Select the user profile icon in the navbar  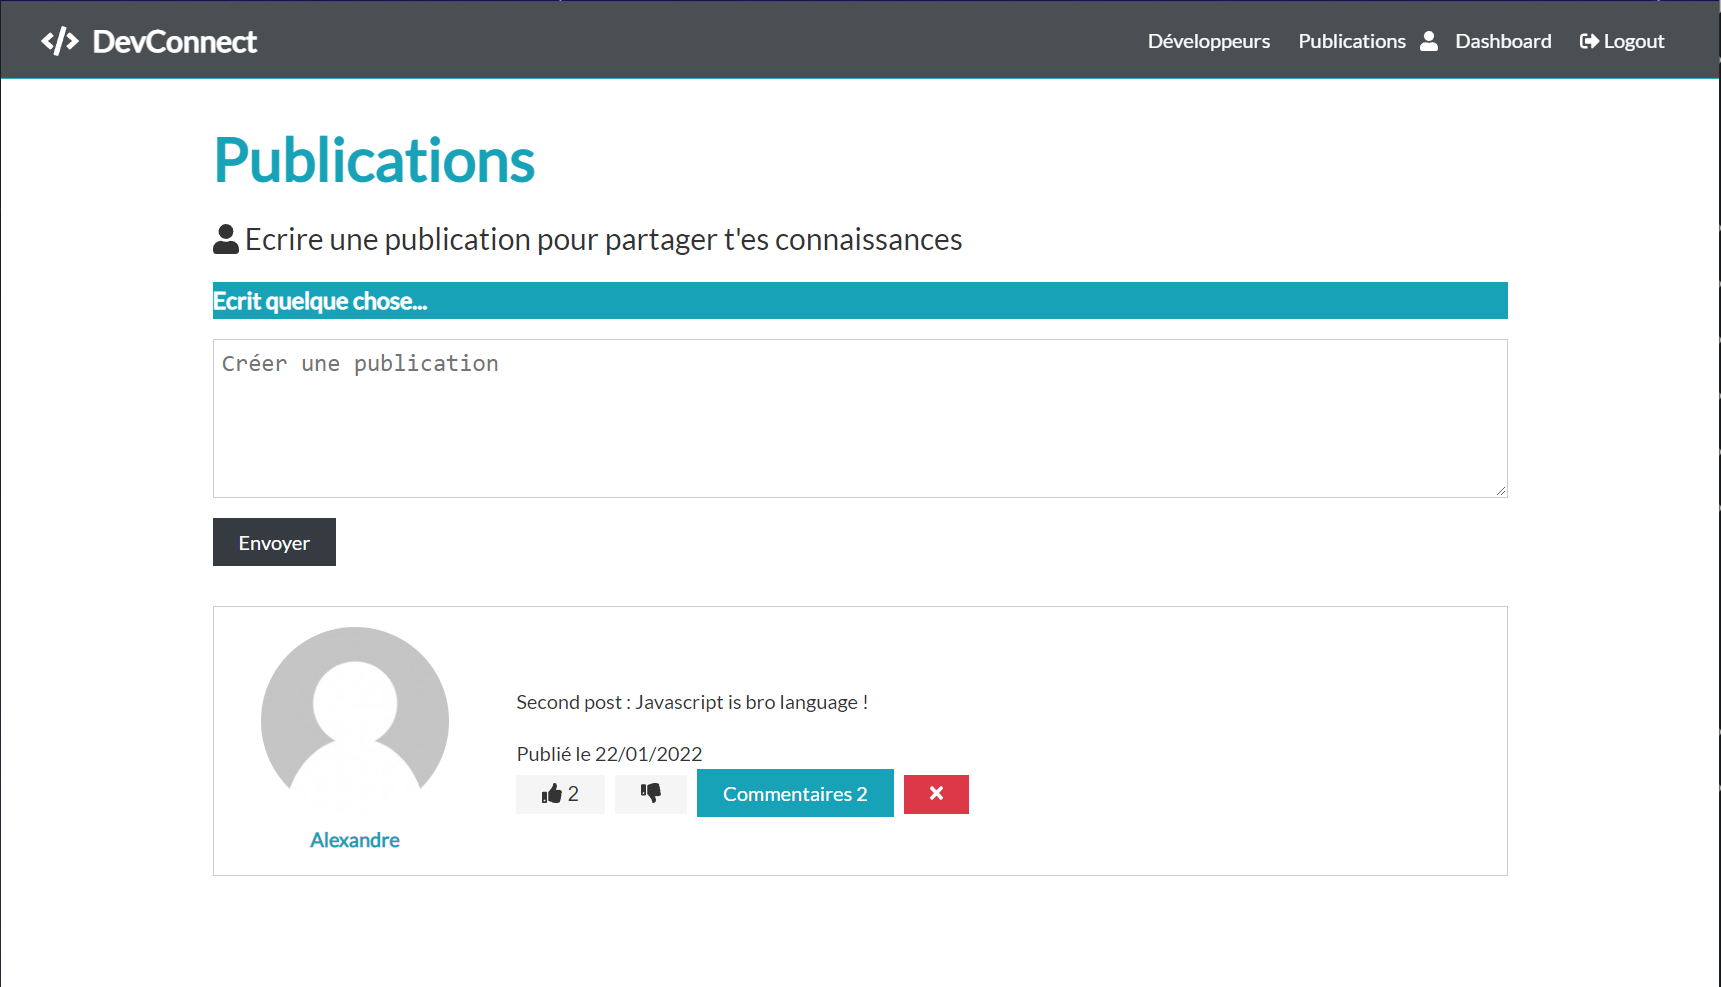click(1428, 40)
